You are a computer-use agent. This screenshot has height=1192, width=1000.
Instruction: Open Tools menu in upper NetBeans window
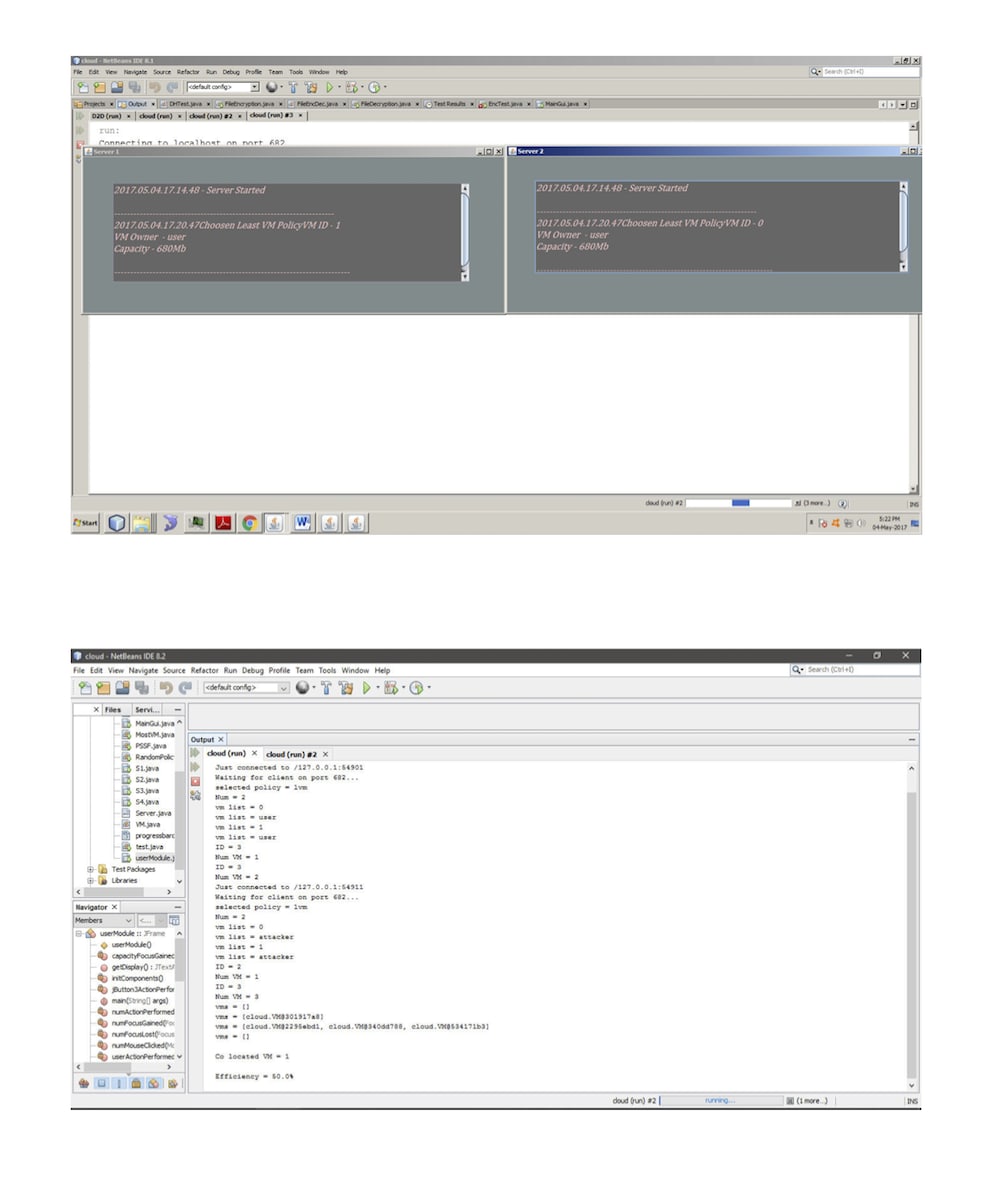coord(296,72)
